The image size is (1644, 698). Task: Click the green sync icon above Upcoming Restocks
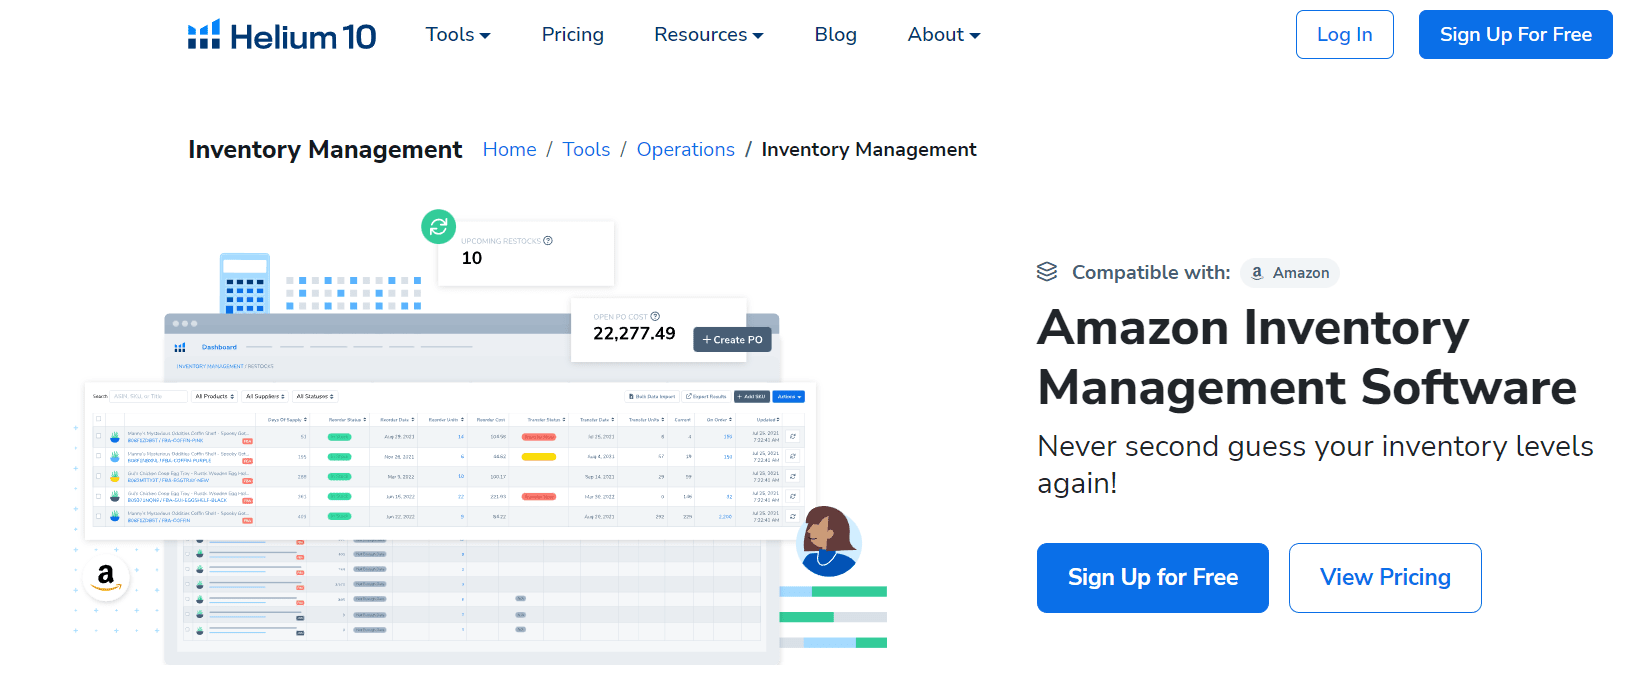pyautogui.click(x=438, y=227)
